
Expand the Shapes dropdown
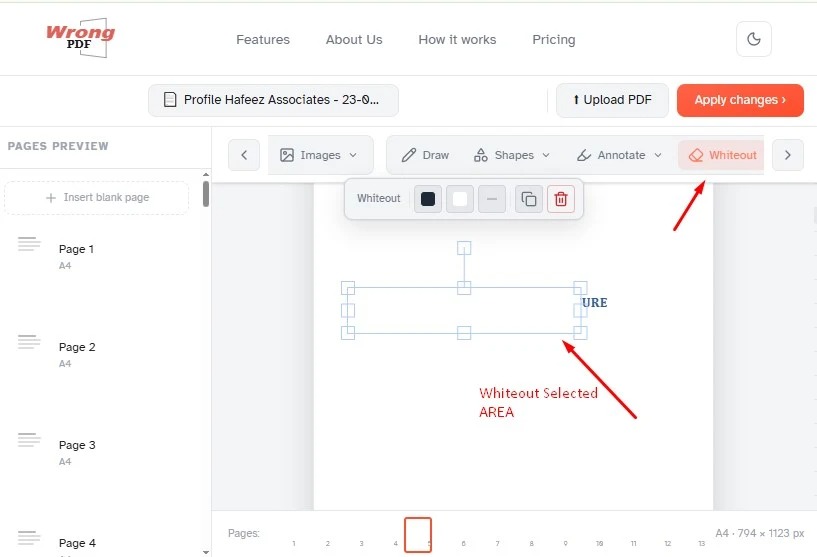[512, 155]
